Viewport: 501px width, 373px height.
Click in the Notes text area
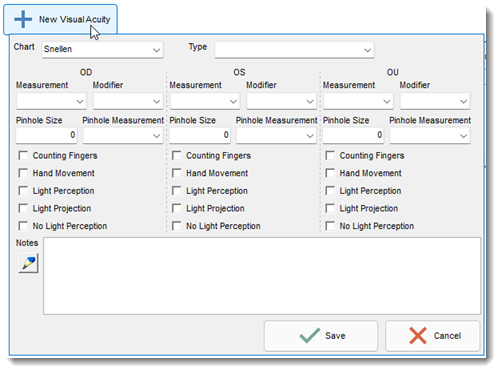tap(262, 276)
